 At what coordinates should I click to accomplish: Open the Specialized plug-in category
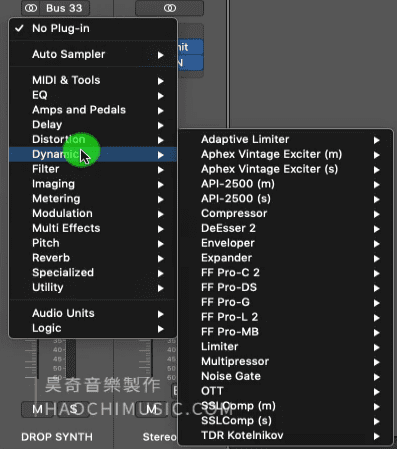93,273
